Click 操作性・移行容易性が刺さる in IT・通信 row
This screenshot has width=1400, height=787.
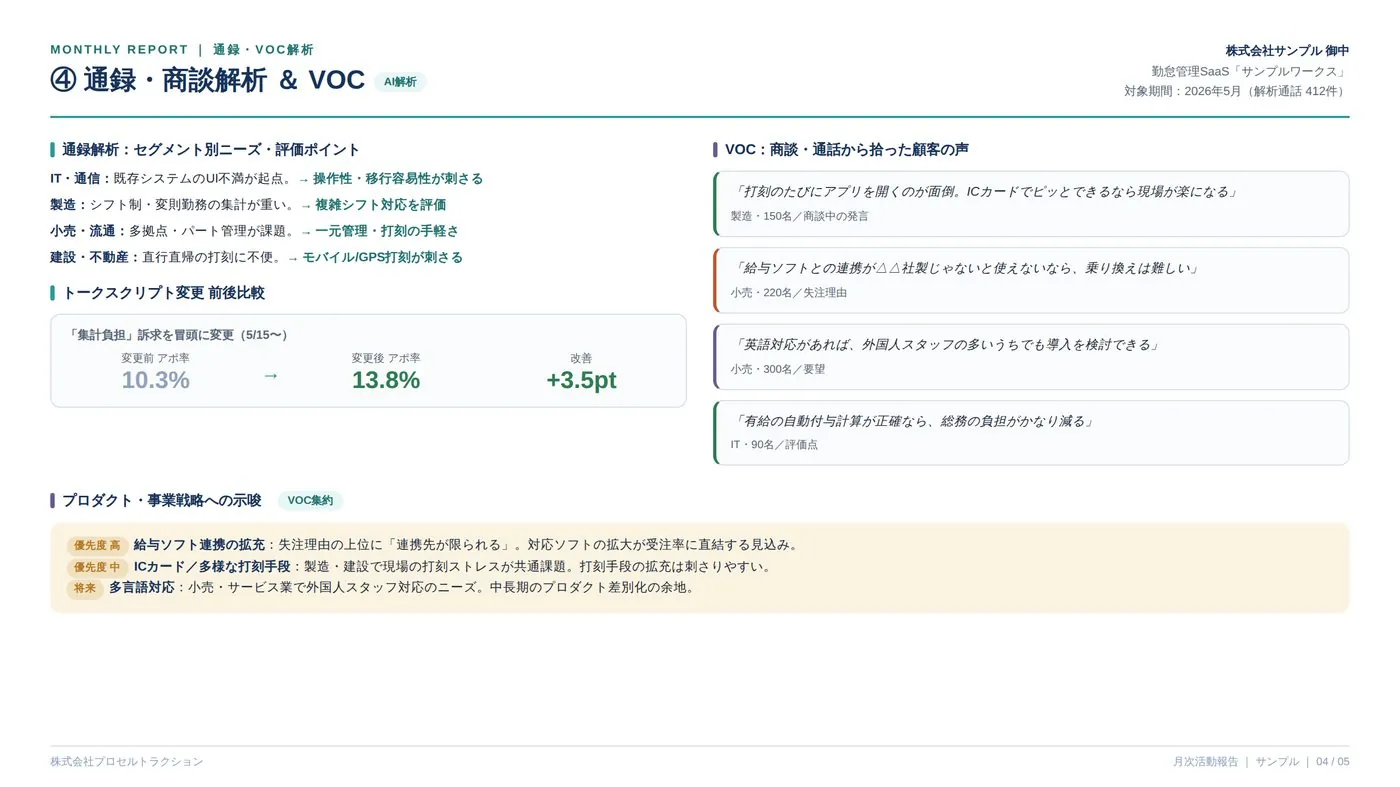(x=398, y=179)
